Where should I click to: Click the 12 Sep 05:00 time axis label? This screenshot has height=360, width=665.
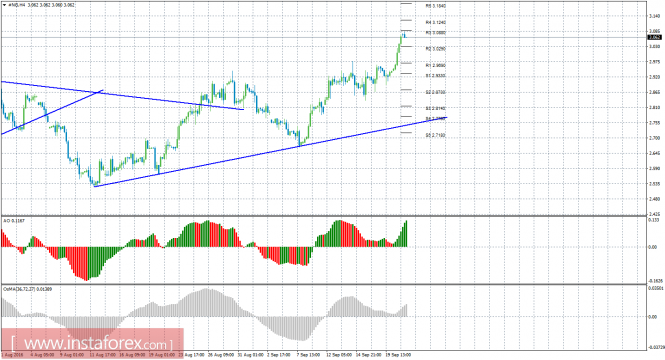[338, 354]
